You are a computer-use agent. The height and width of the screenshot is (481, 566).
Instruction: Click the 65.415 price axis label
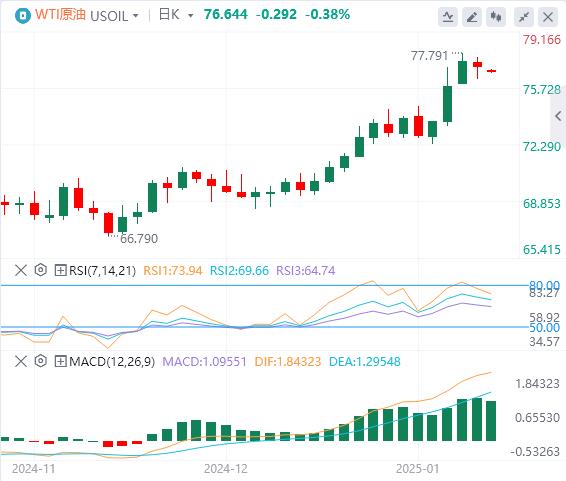pos(542,249)
